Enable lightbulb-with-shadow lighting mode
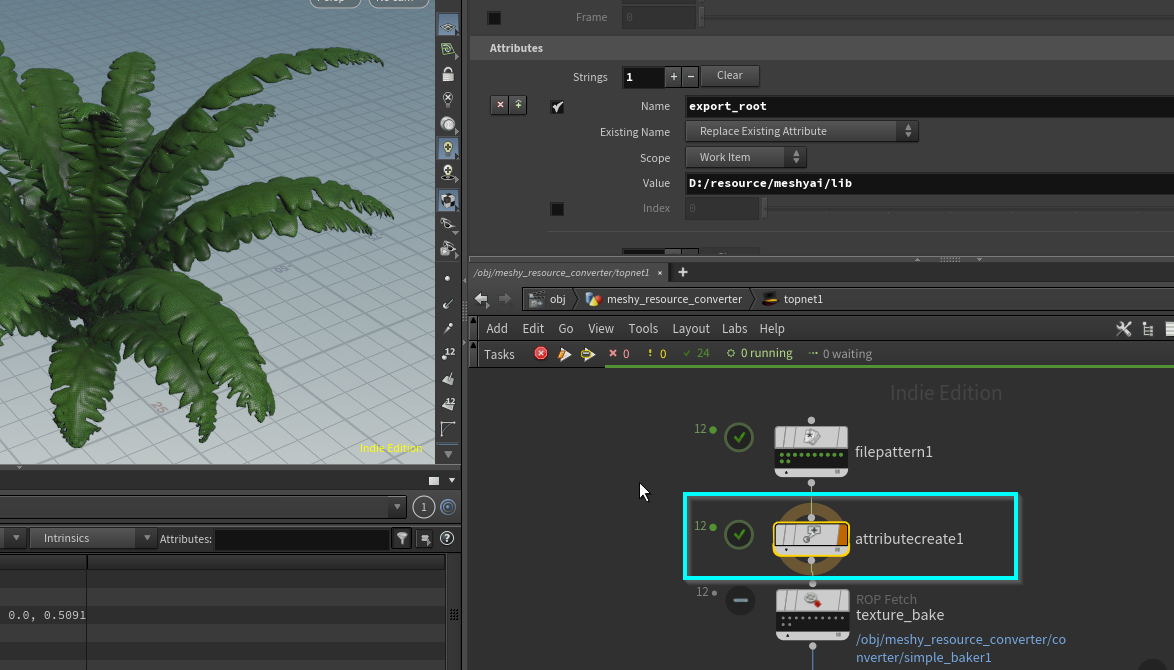 (x=448, y=173)
